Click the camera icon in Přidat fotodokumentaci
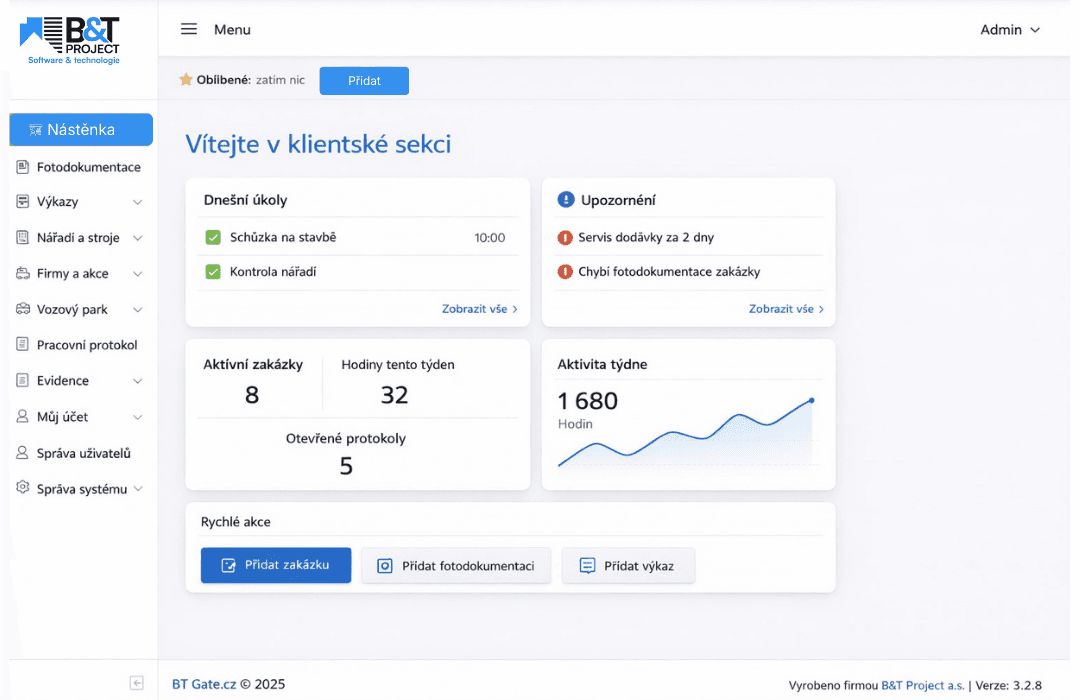This screenshot has width=1080, height=700. (x=383, y=565)
